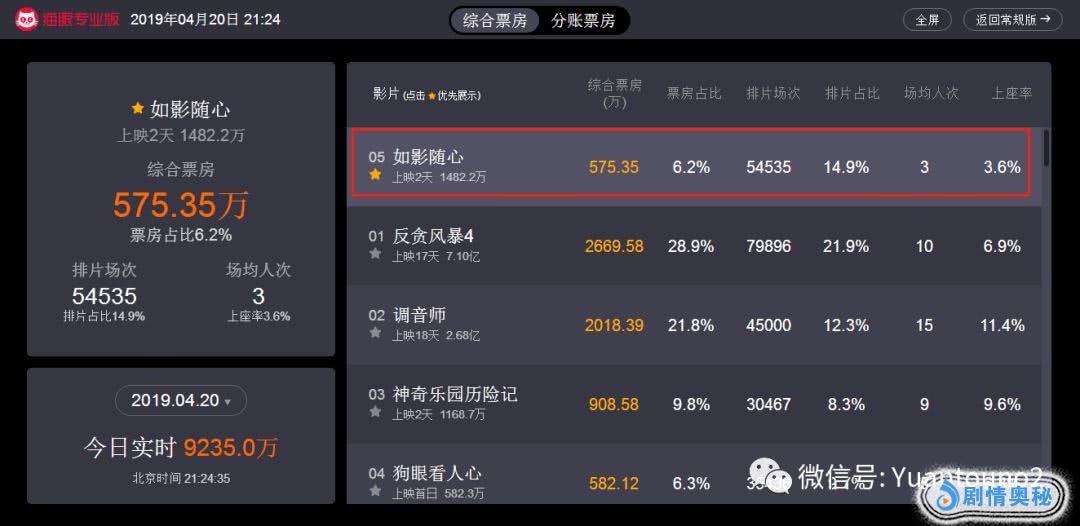
Task: Click the 上座率 column header
Action: point(1011,93)
